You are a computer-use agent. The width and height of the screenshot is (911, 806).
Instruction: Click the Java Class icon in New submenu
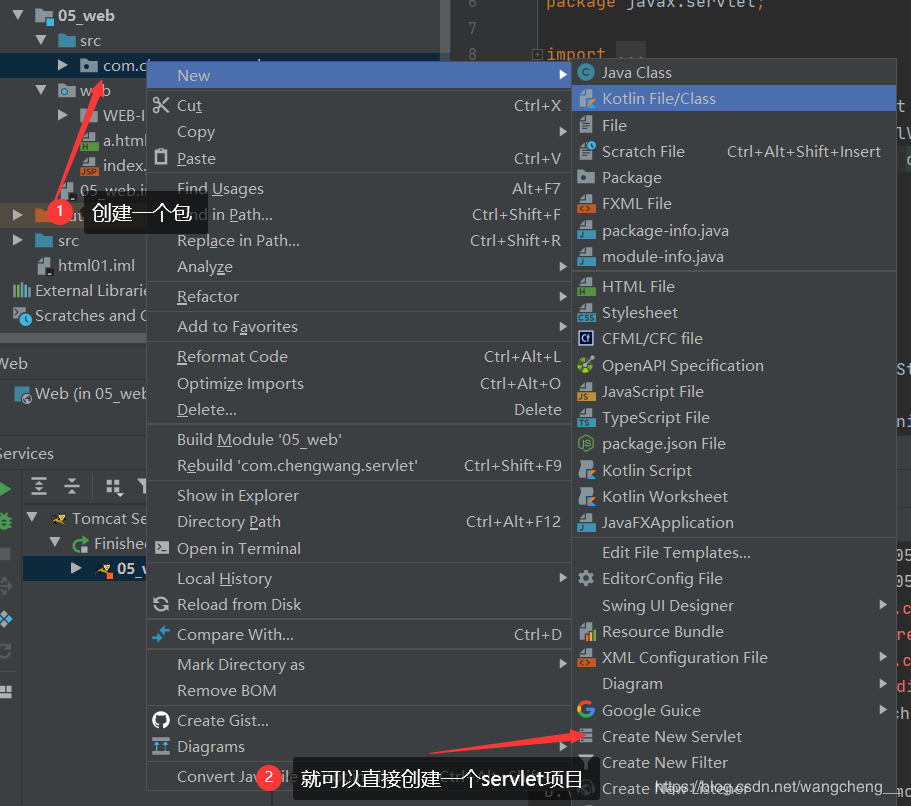[586, 72]
